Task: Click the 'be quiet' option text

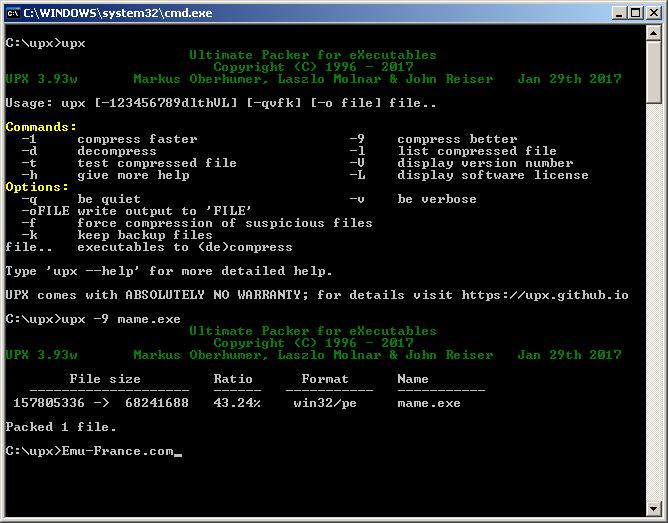Action: click(109, 199)
